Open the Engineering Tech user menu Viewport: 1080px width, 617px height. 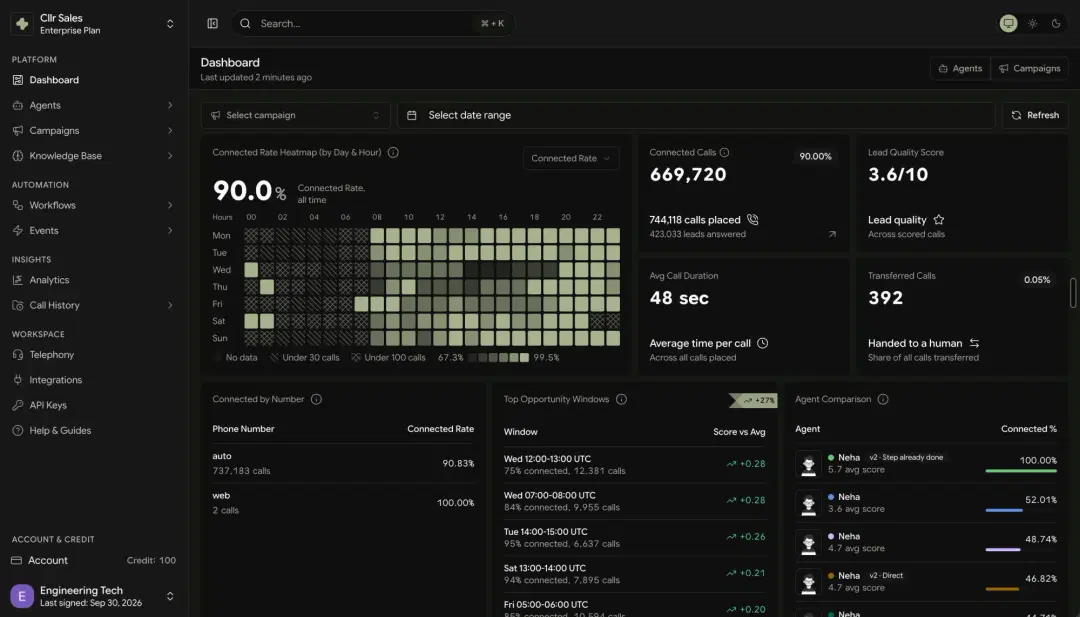tap(94, 596)
